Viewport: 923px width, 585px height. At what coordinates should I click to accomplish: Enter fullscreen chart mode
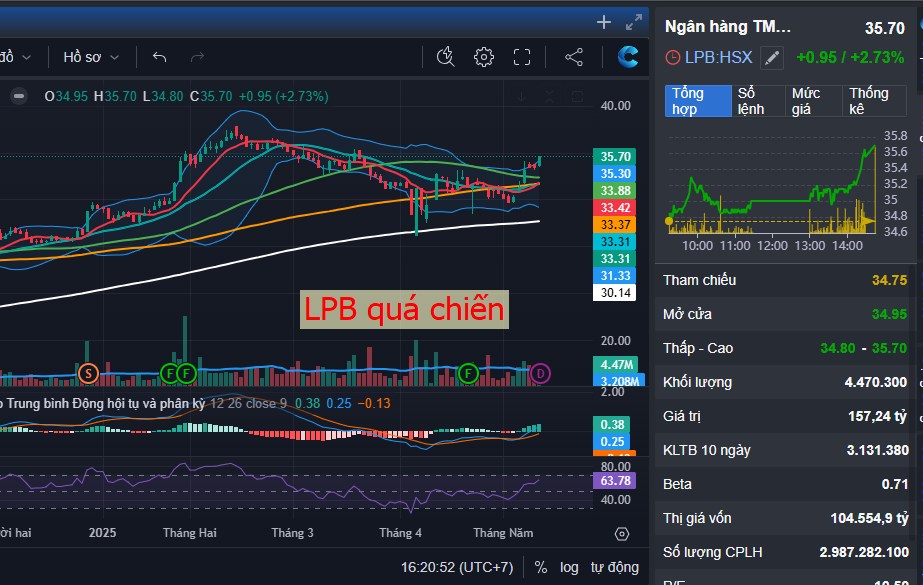pos(522,57)
